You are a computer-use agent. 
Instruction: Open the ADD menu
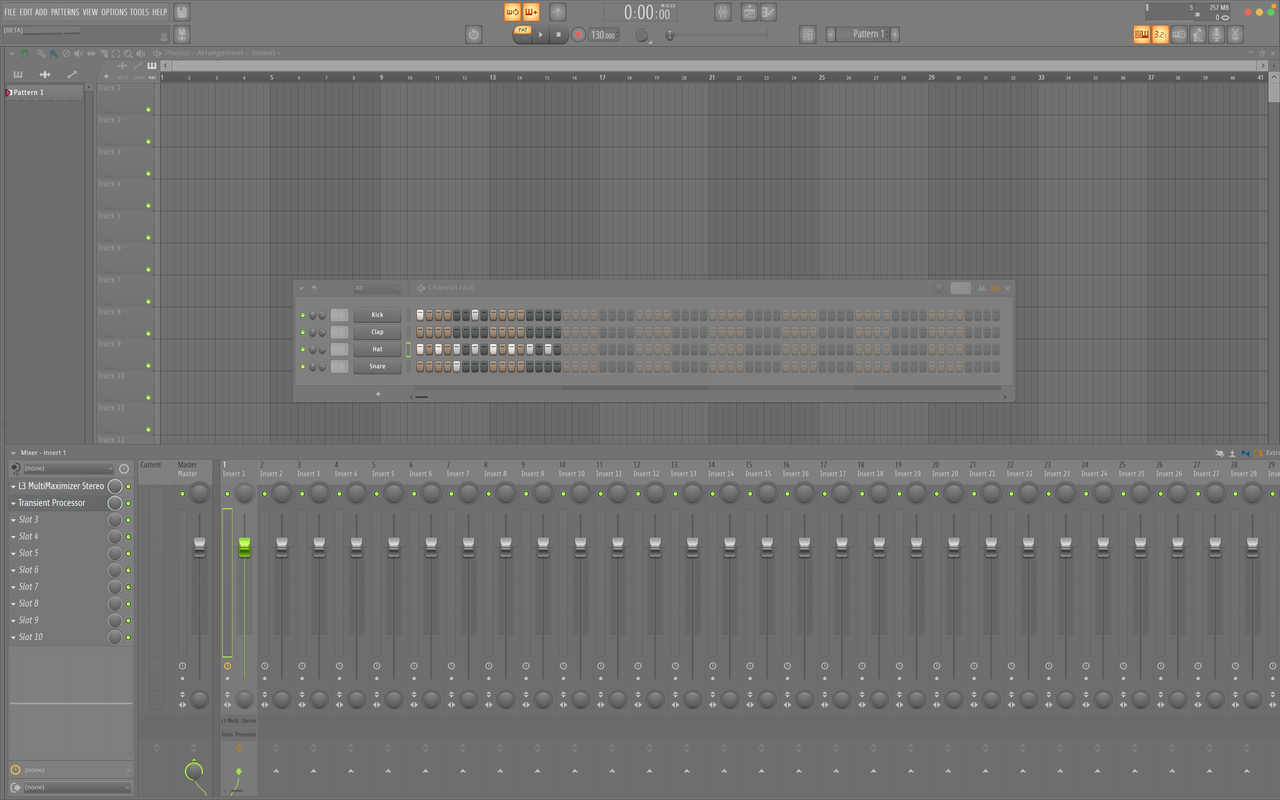point(41,12)
